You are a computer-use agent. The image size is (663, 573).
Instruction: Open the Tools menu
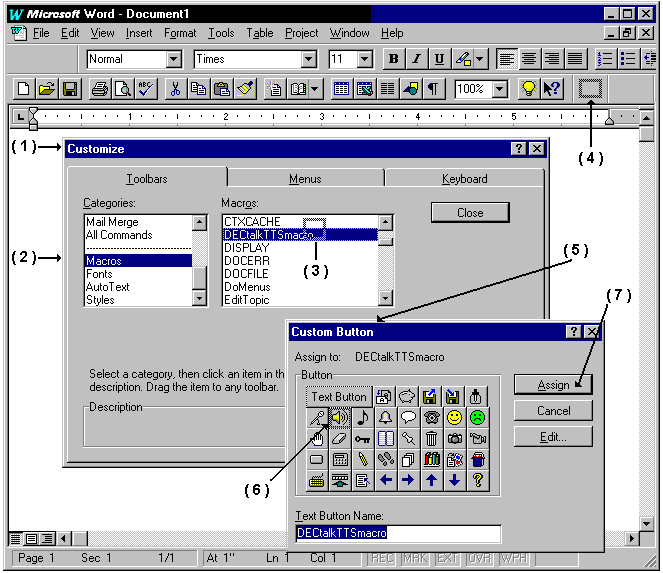pyautogui.click(x=221, y=33)
